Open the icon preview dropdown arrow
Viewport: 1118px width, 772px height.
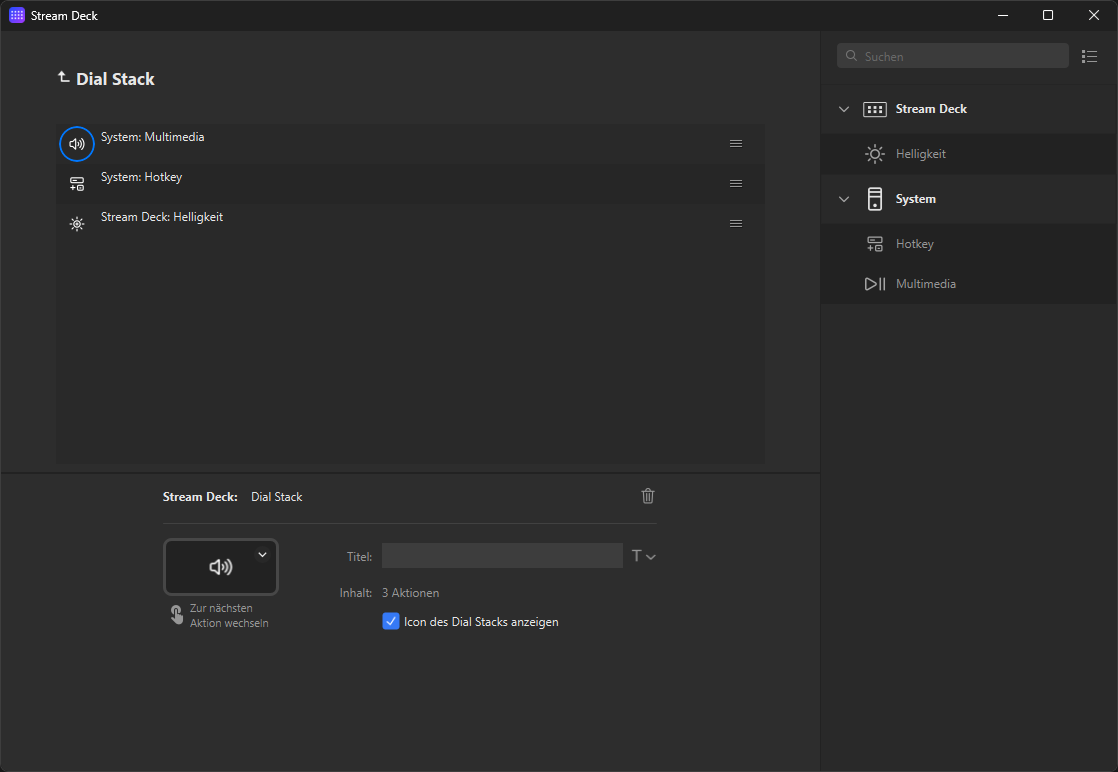click(x=262, y=554)
